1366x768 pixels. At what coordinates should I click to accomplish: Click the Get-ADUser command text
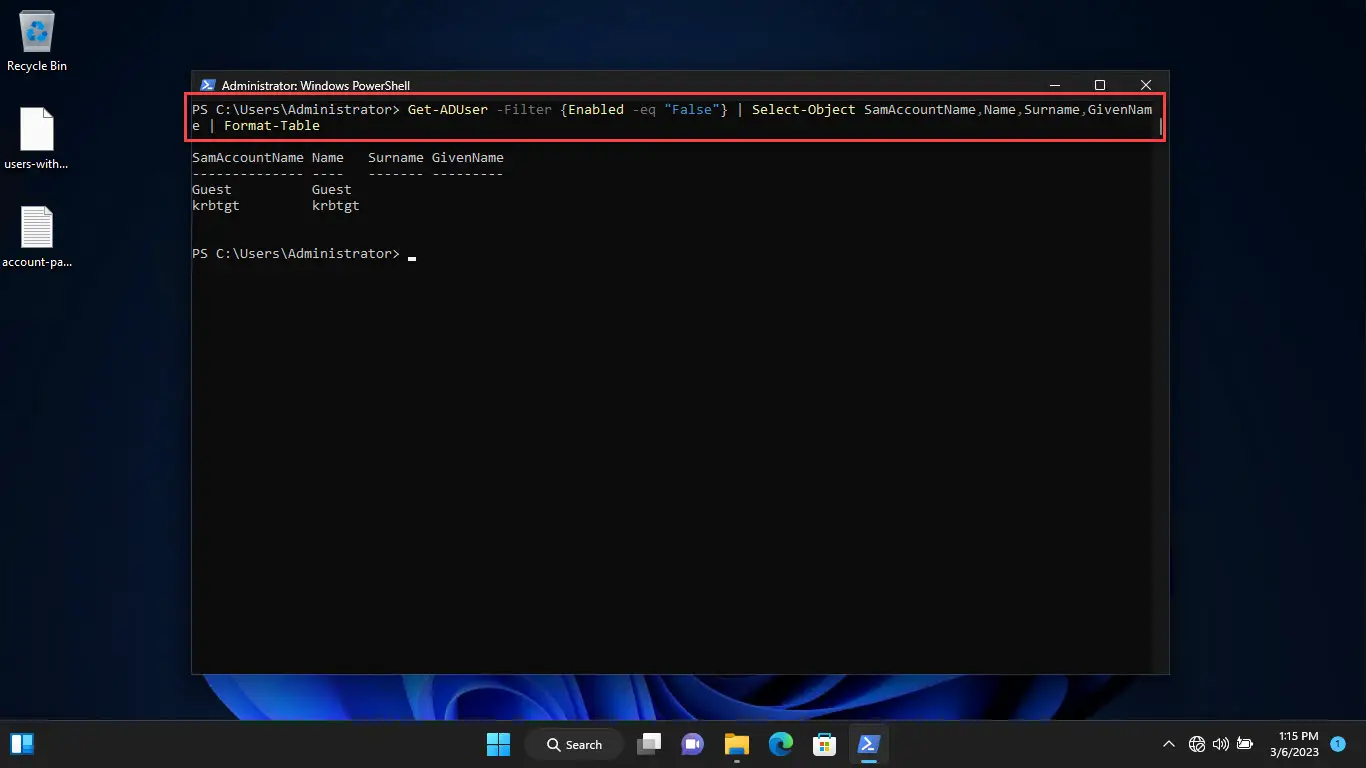[x=448, y=109]
